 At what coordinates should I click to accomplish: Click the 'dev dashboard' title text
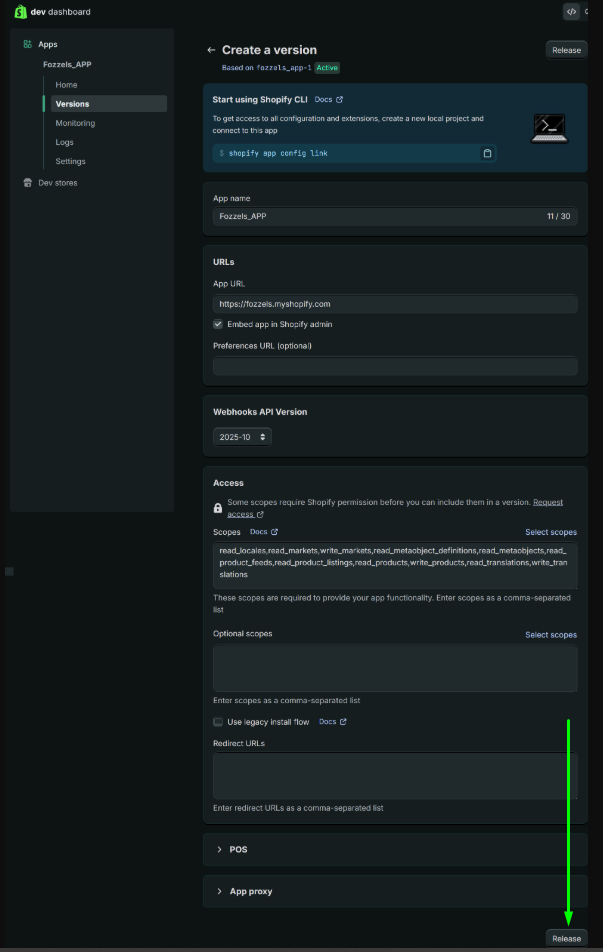point(60,12)
